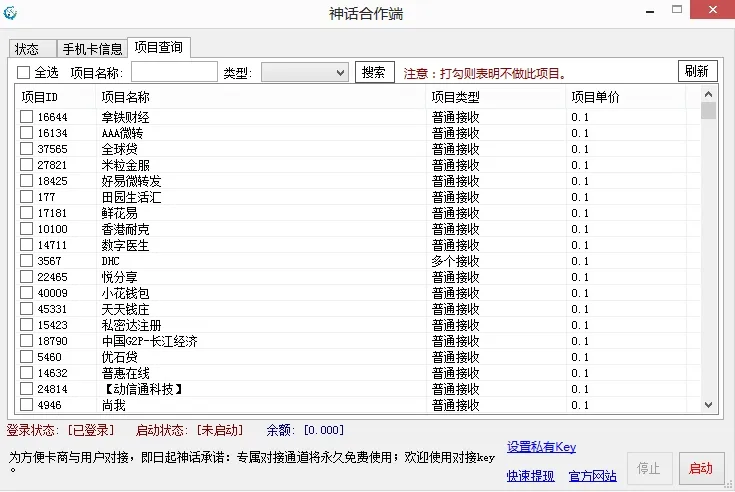Click the 刷新 refresh button
Viewport: 735px width, 492px height.
click(697, 71)
